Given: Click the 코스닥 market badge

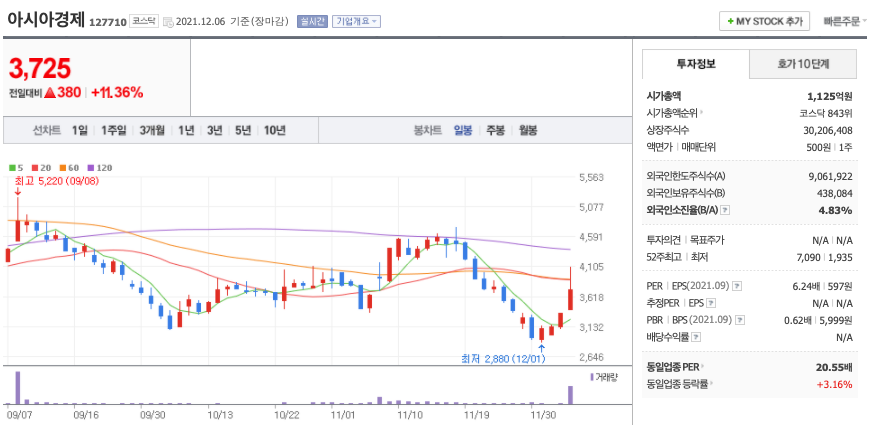Looking at the screenshot, I should tap(144, 21).
